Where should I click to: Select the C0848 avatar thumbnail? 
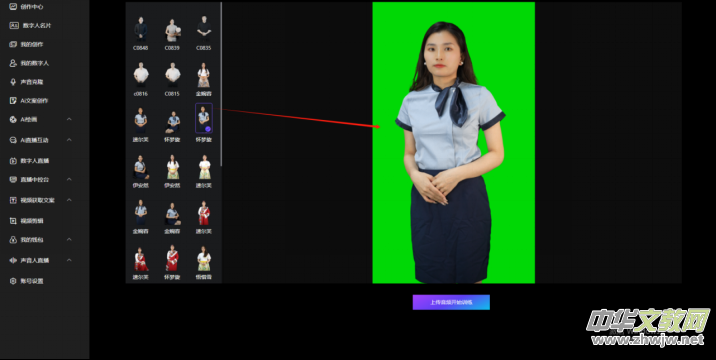point(141,30)
